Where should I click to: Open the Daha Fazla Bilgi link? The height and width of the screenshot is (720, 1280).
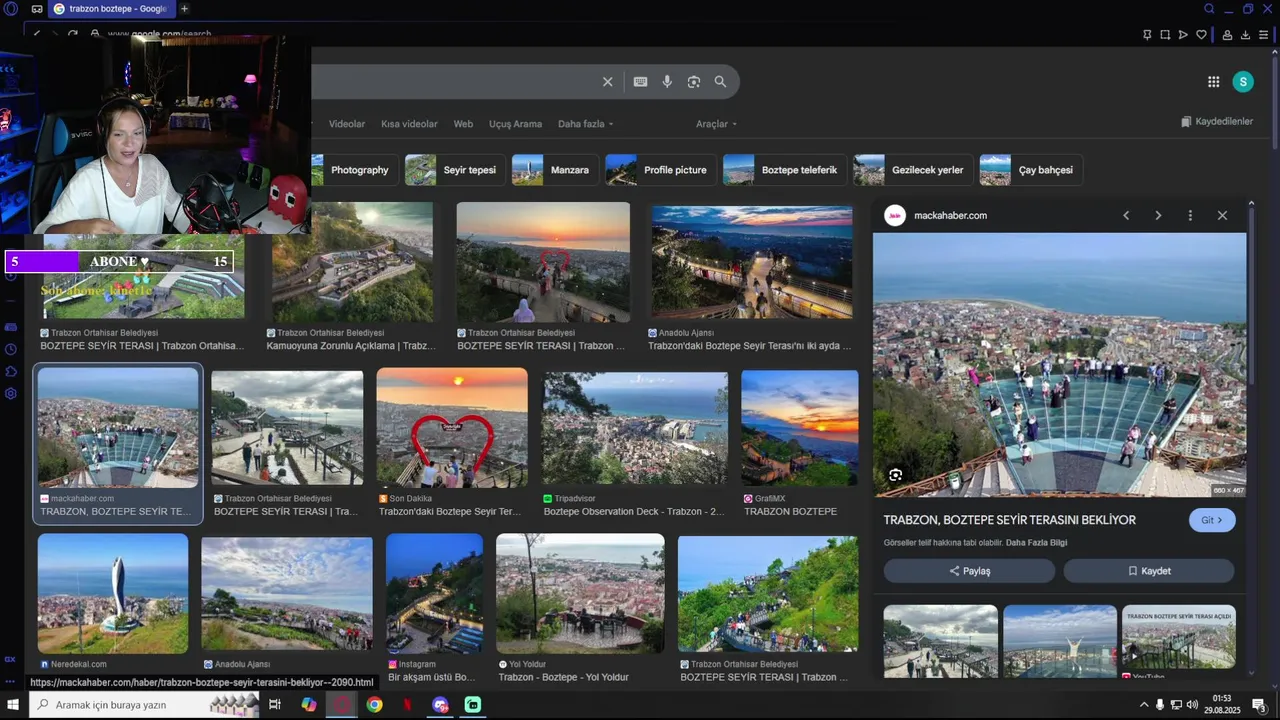1036,543
